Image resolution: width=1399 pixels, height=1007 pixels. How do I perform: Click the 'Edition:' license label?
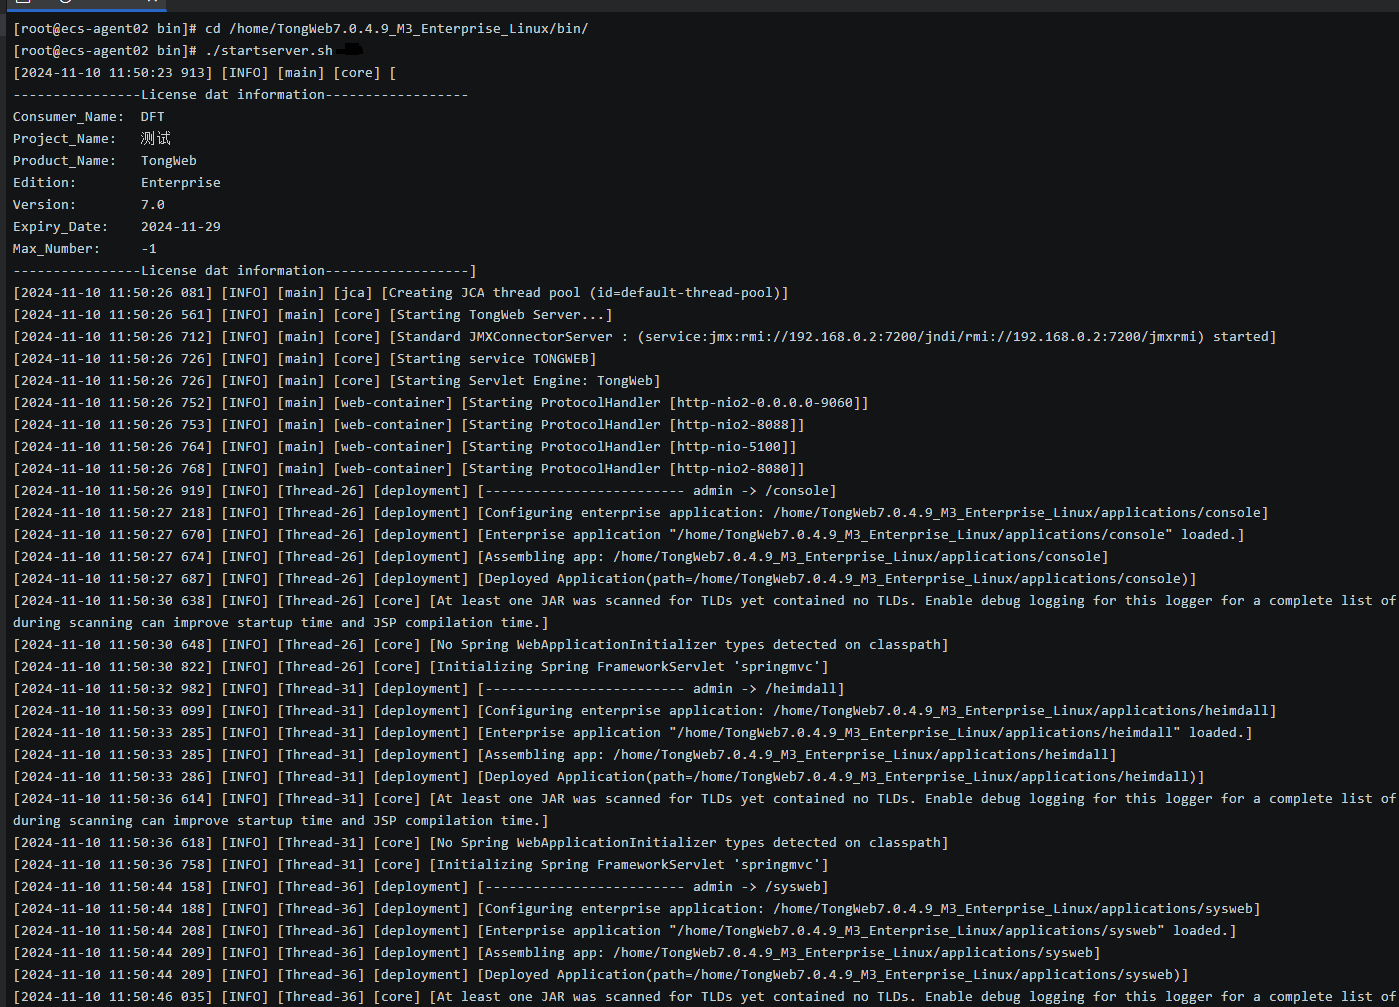[x=45, y=182]
